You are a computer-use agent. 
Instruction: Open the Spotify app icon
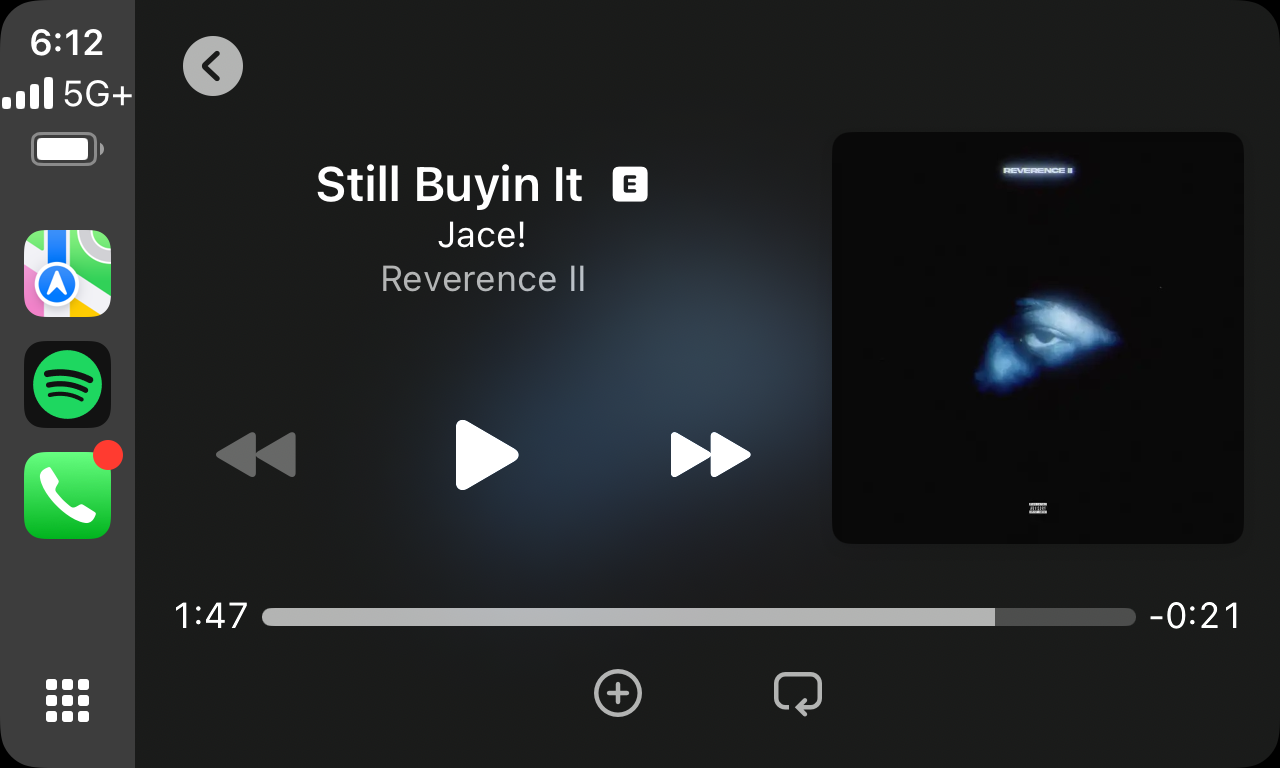coord(67,384)
